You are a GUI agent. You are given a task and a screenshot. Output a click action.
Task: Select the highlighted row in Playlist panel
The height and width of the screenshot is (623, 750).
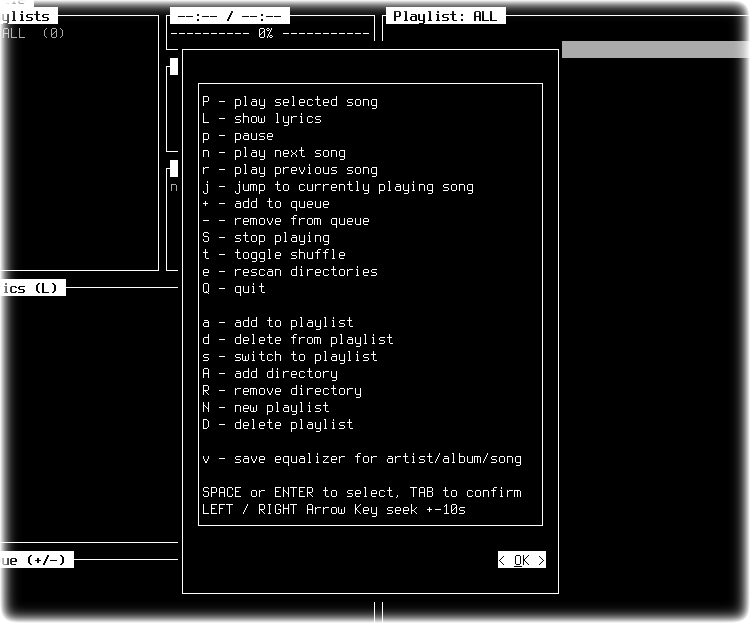point(656,50)
